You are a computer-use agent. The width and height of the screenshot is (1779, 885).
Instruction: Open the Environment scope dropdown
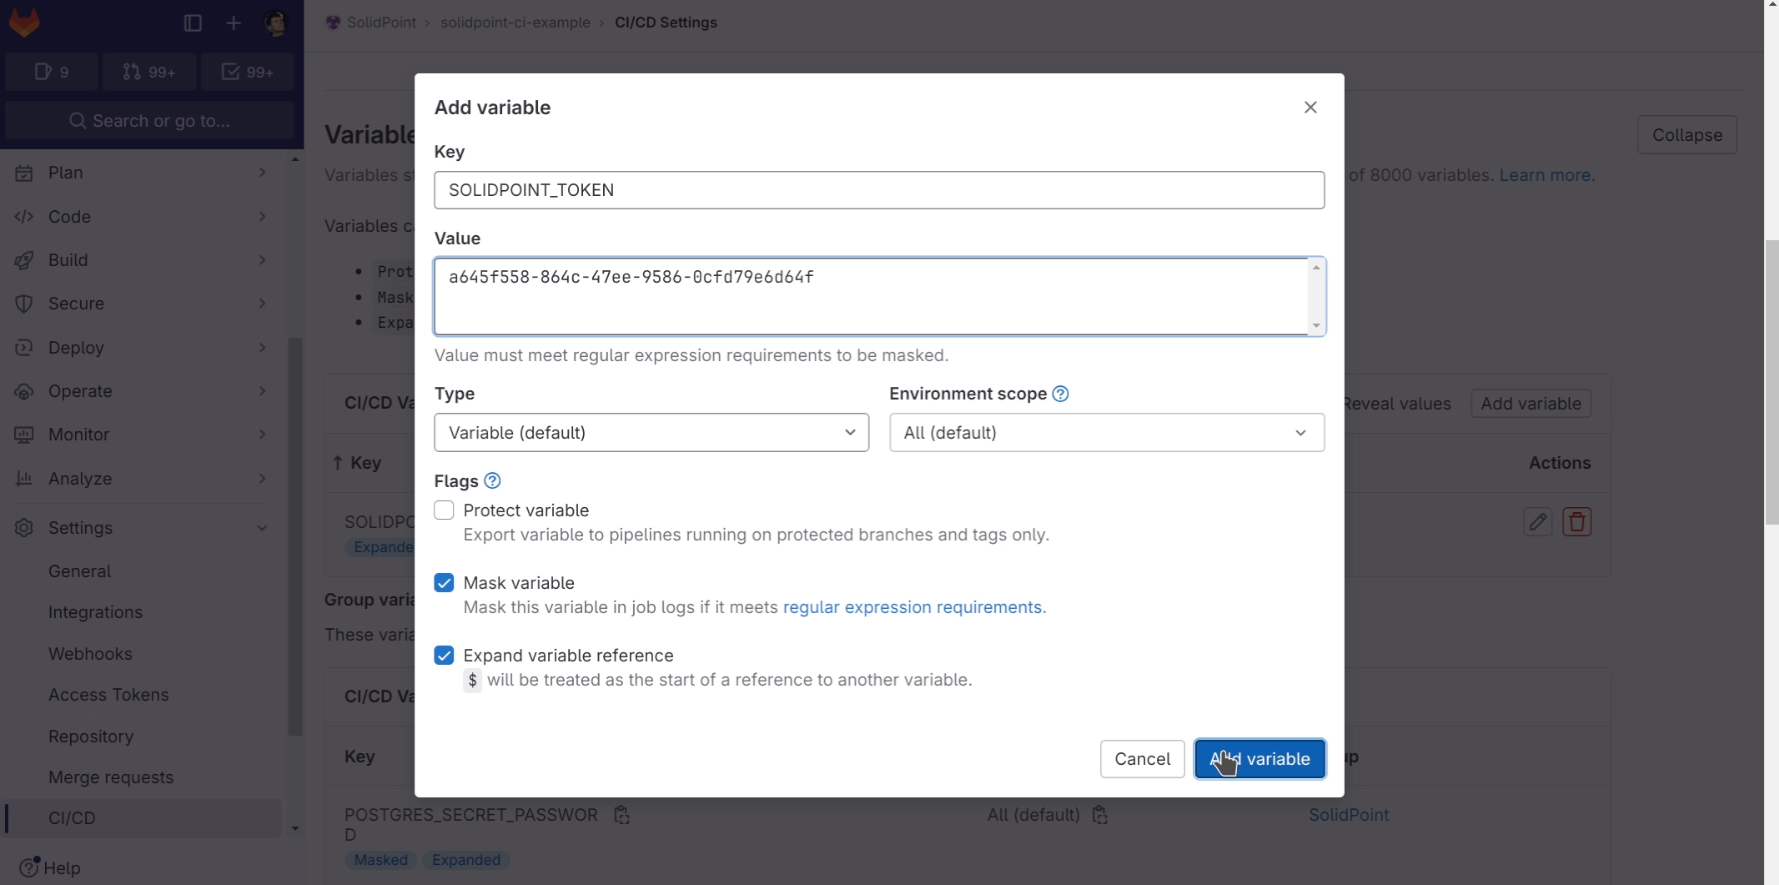pyautogui.click(x=1106, y=433)
